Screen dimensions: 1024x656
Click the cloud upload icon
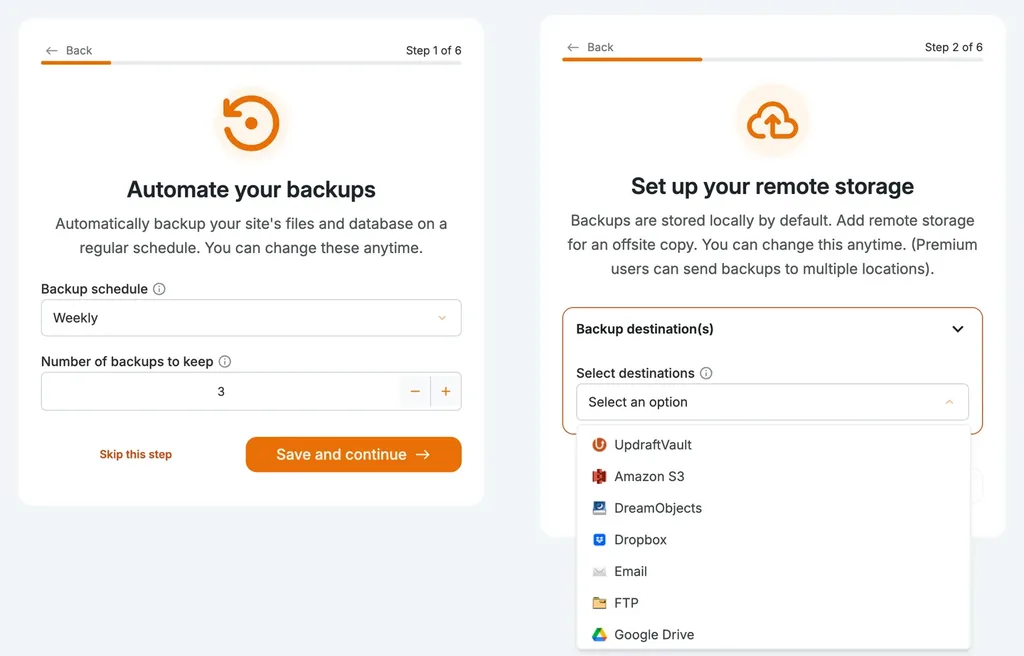tap(773, 121)
